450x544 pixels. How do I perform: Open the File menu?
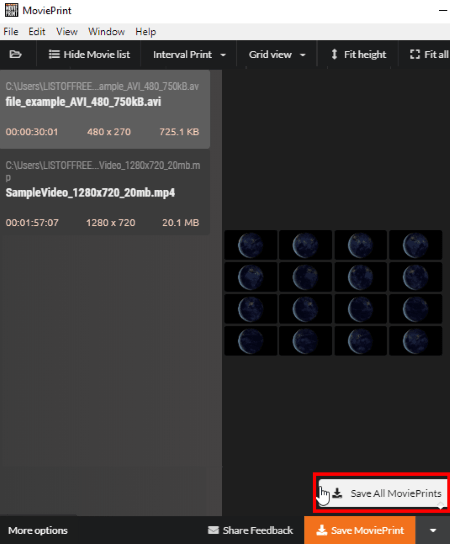coord(11,32)
